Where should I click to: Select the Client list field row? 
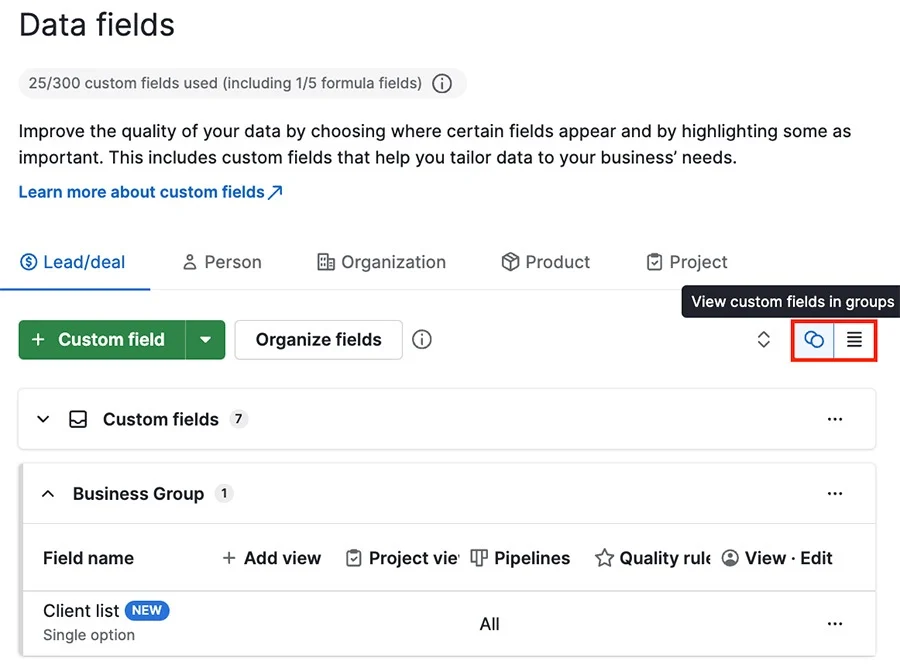coord(81,611)
